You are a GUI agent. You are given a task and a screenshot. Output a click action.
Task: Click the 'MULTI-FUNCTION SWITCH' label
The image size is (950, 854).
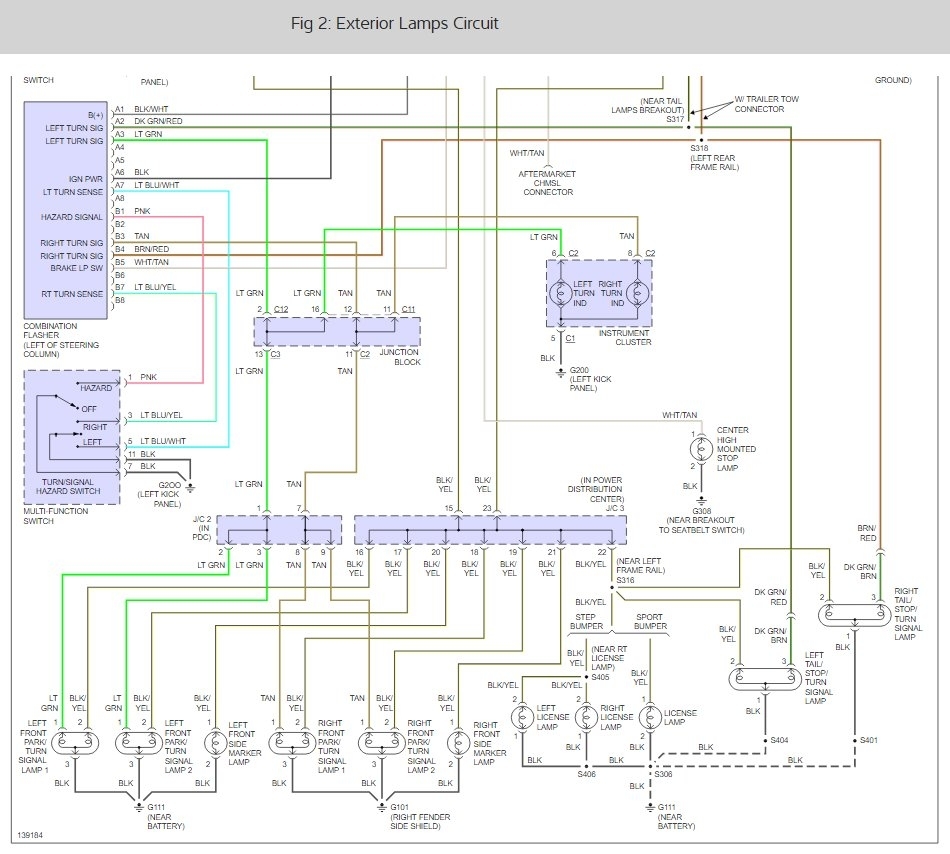pyautogui.click(x=56, y=516)
